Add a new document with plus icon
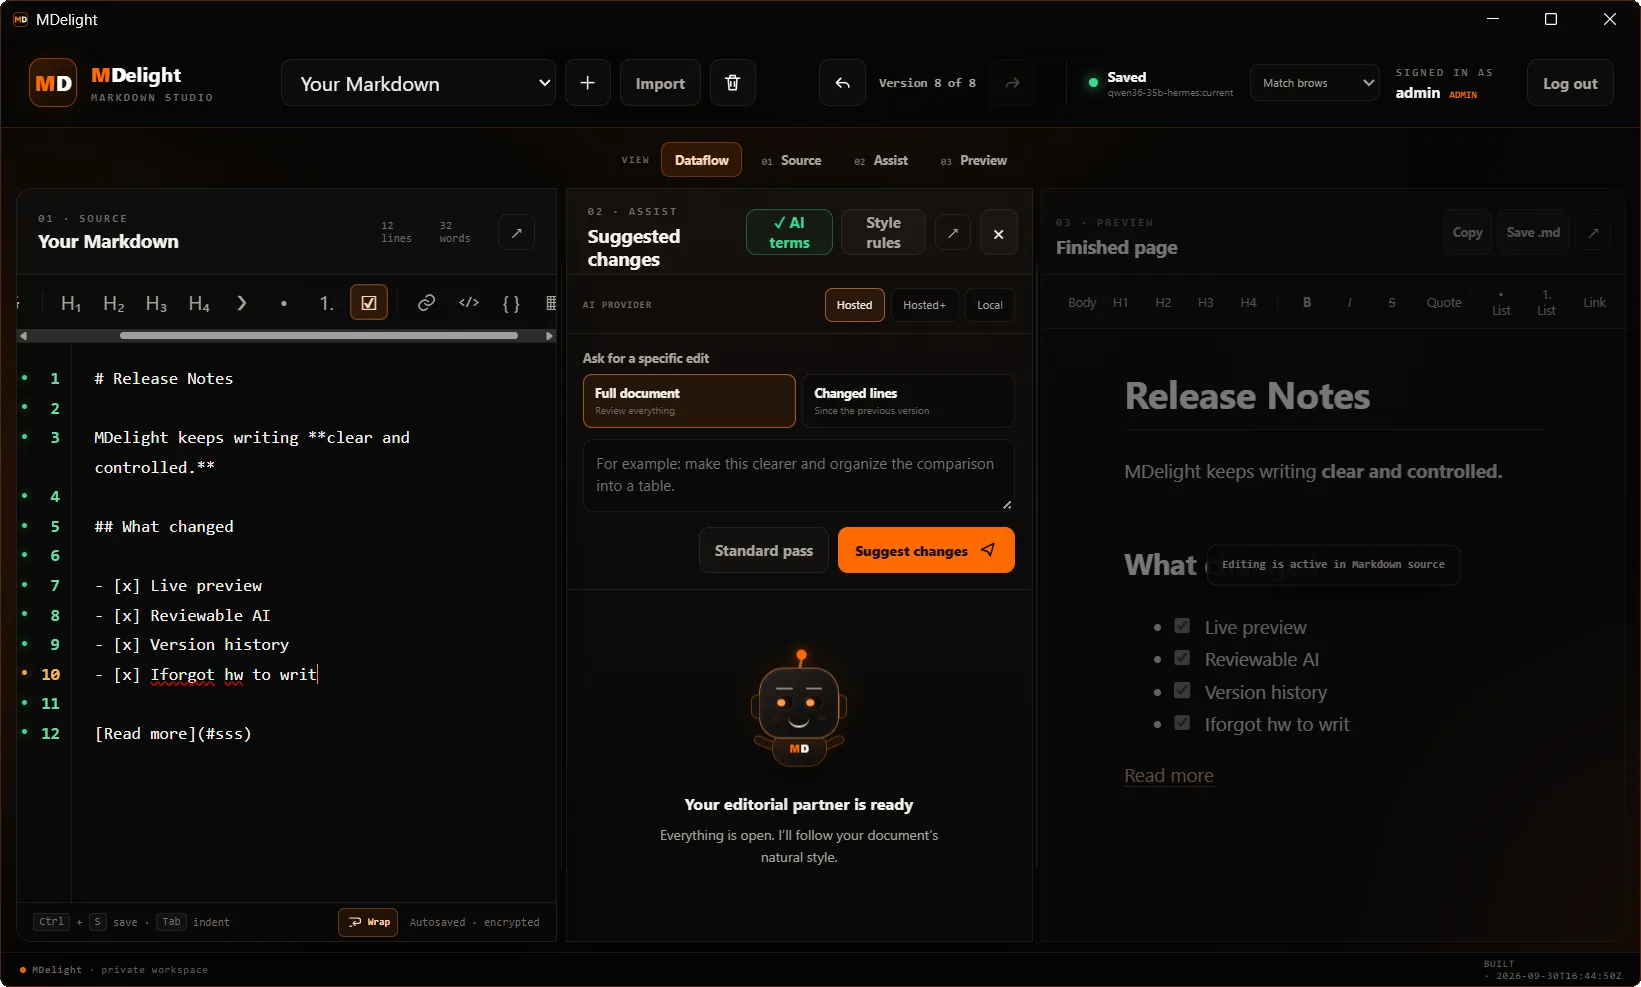 (588, 83)
